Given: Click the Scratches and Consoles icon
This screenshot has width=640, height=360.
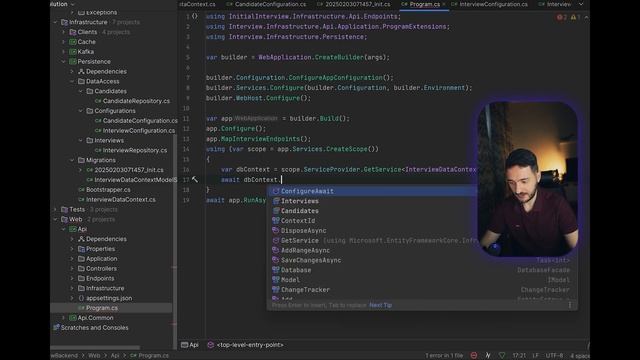Looking at the screenshot, I should pyautogui.click(x=56, y=327).
